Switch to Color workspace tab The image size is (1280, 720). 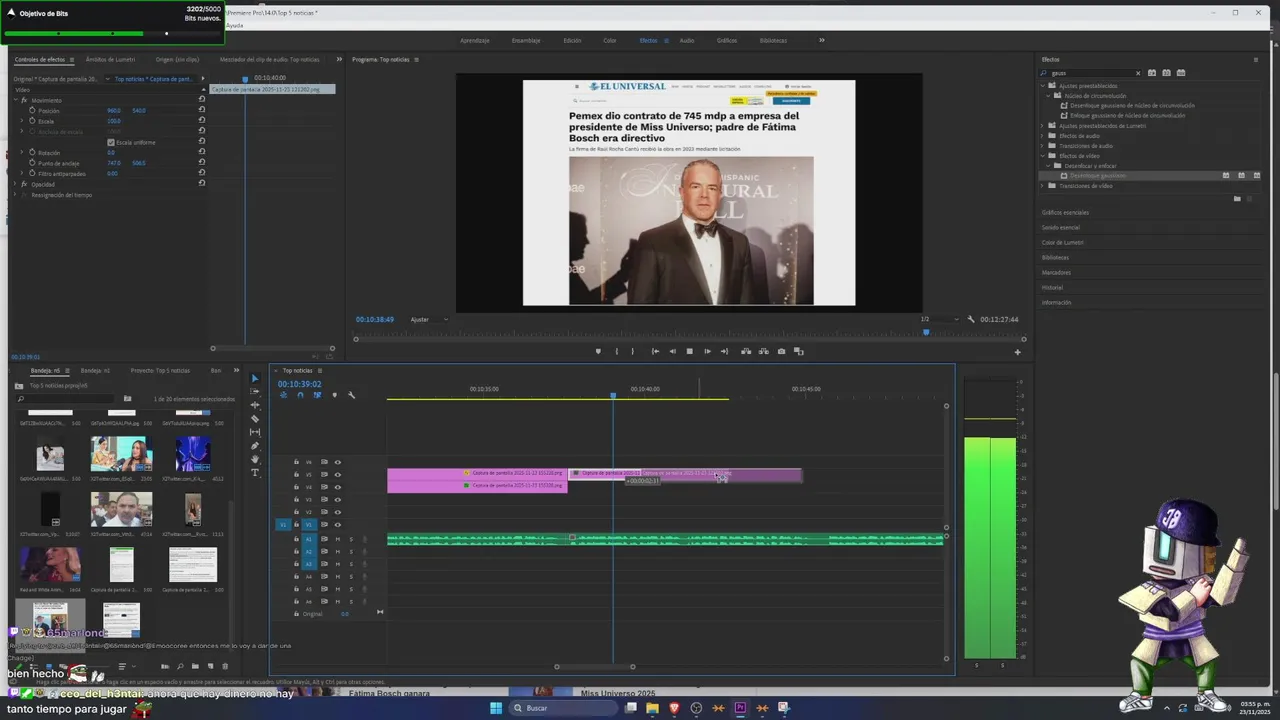(x=609, y=40)
